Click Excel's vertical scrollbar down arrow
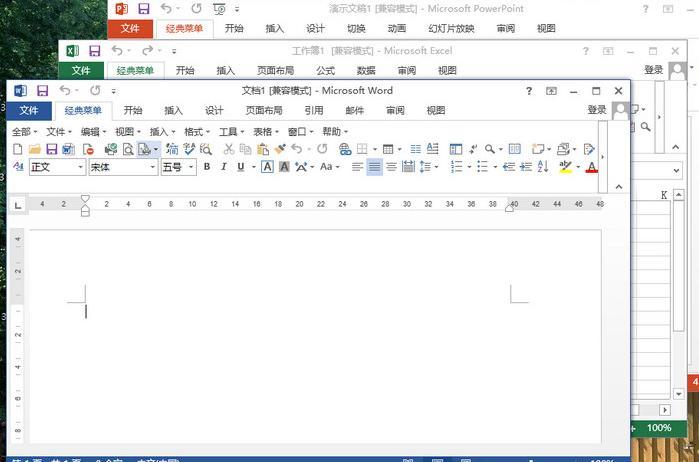This screenshot has height=462, width=699. [678, 394]
